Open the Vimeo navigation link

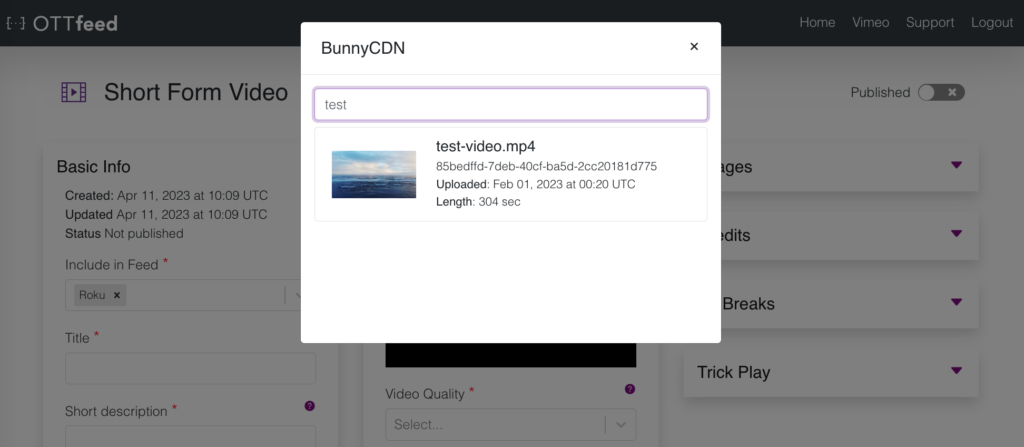coord(871,23)
